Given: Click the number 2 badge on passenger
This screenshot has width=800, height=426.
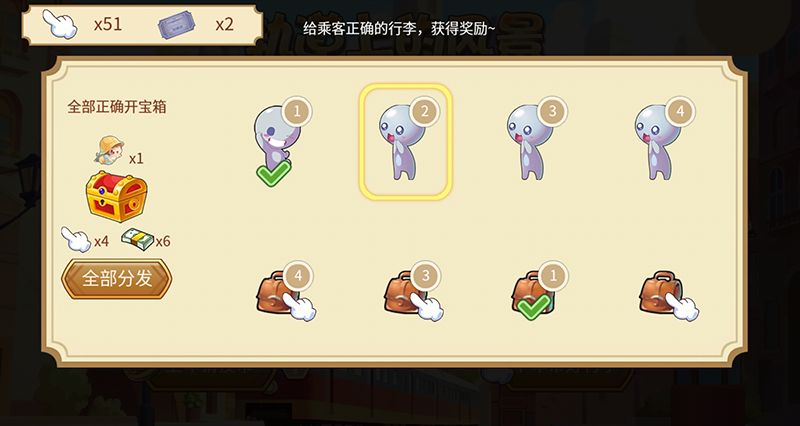Looking at the screenshot, I should [x=424, y=111].
